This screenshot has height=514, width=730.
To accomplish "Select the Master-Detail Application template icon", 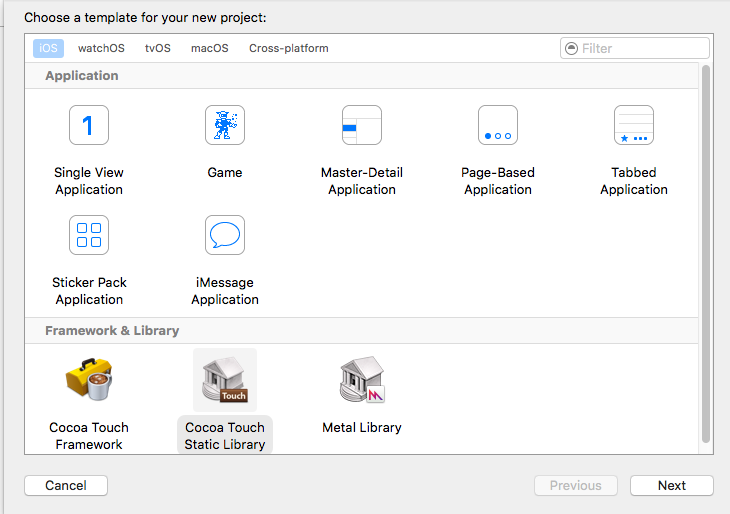I will click(x=362, y=125).
